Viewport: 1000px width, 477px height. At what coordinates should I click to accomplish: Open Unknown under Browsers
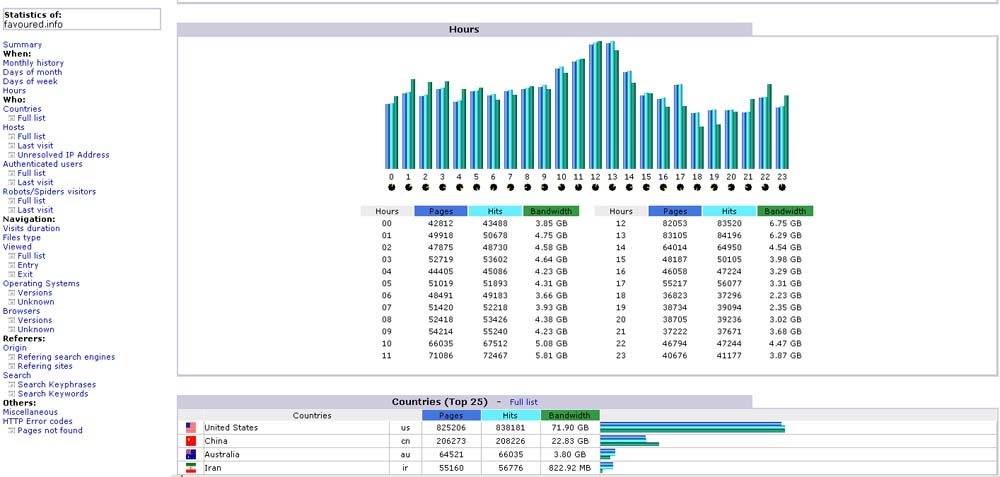(36, 330)
